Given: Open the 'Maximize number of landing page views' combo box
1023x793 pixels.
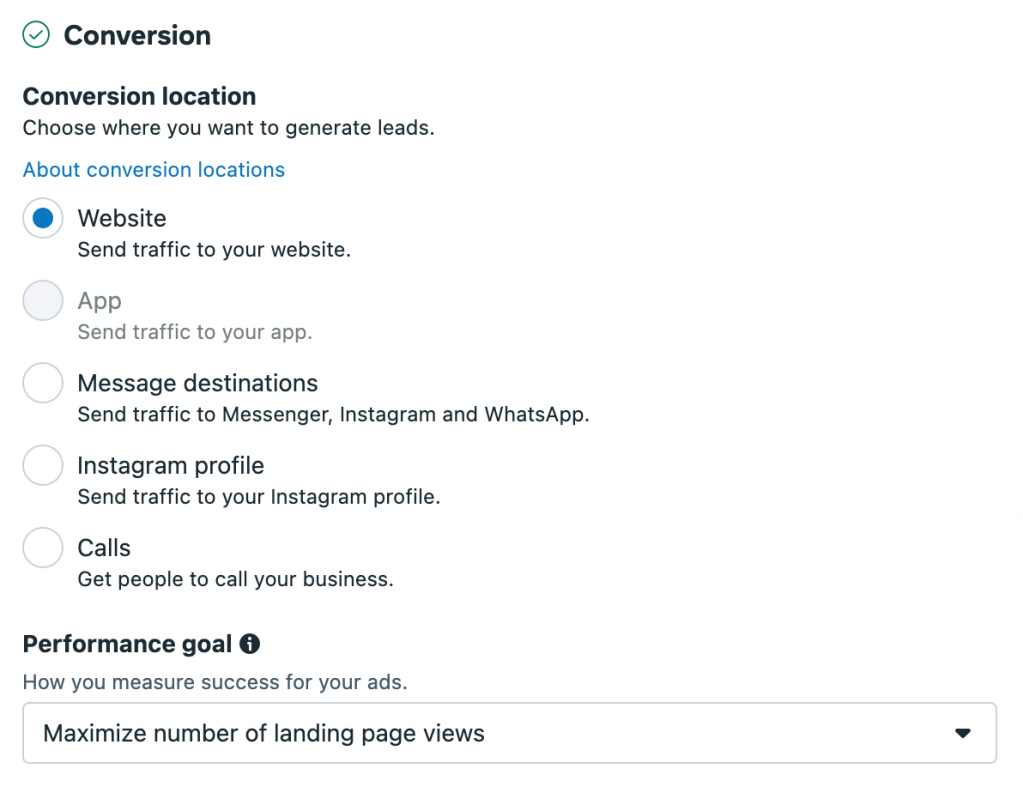Looking at the screenshot, I should (509, 733).
